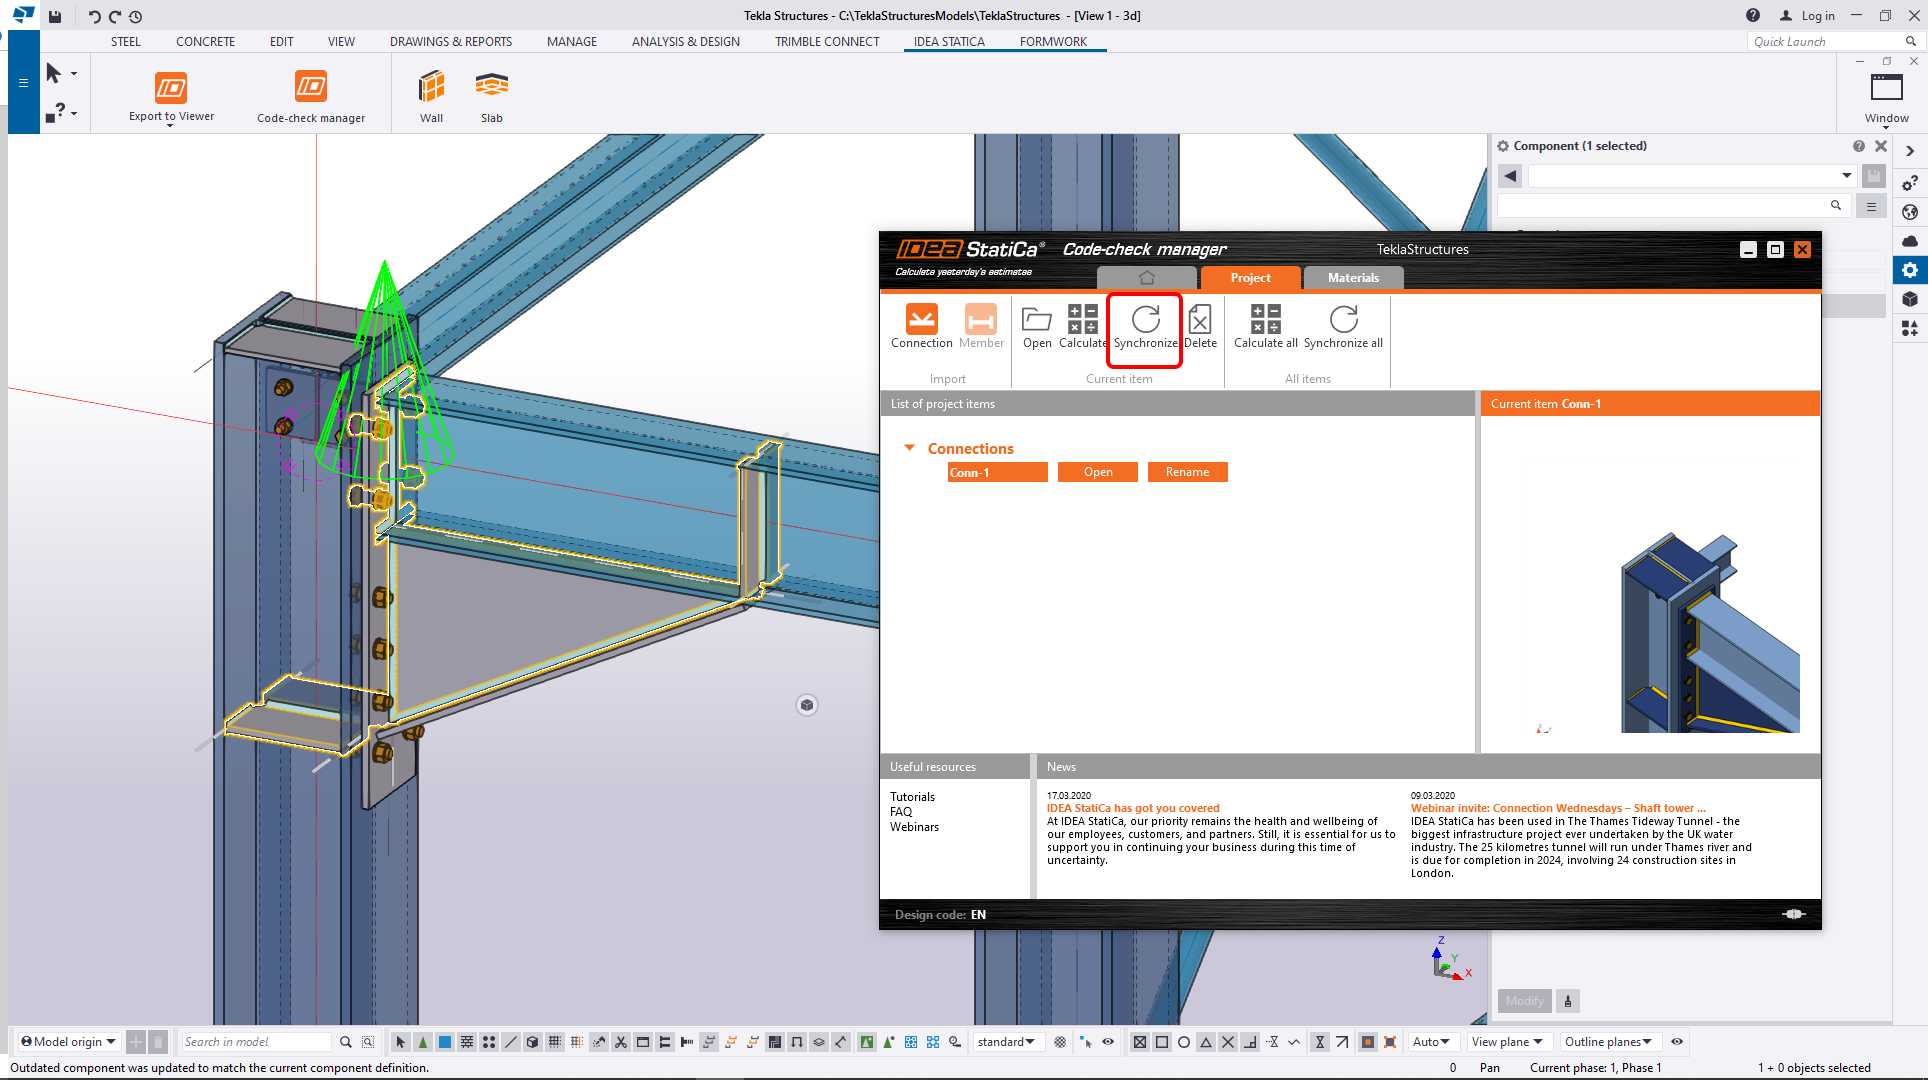Click Export to Viewer icon
Image resolution: width=1928 pixels, height=1080 pixels.
(171, 88)
